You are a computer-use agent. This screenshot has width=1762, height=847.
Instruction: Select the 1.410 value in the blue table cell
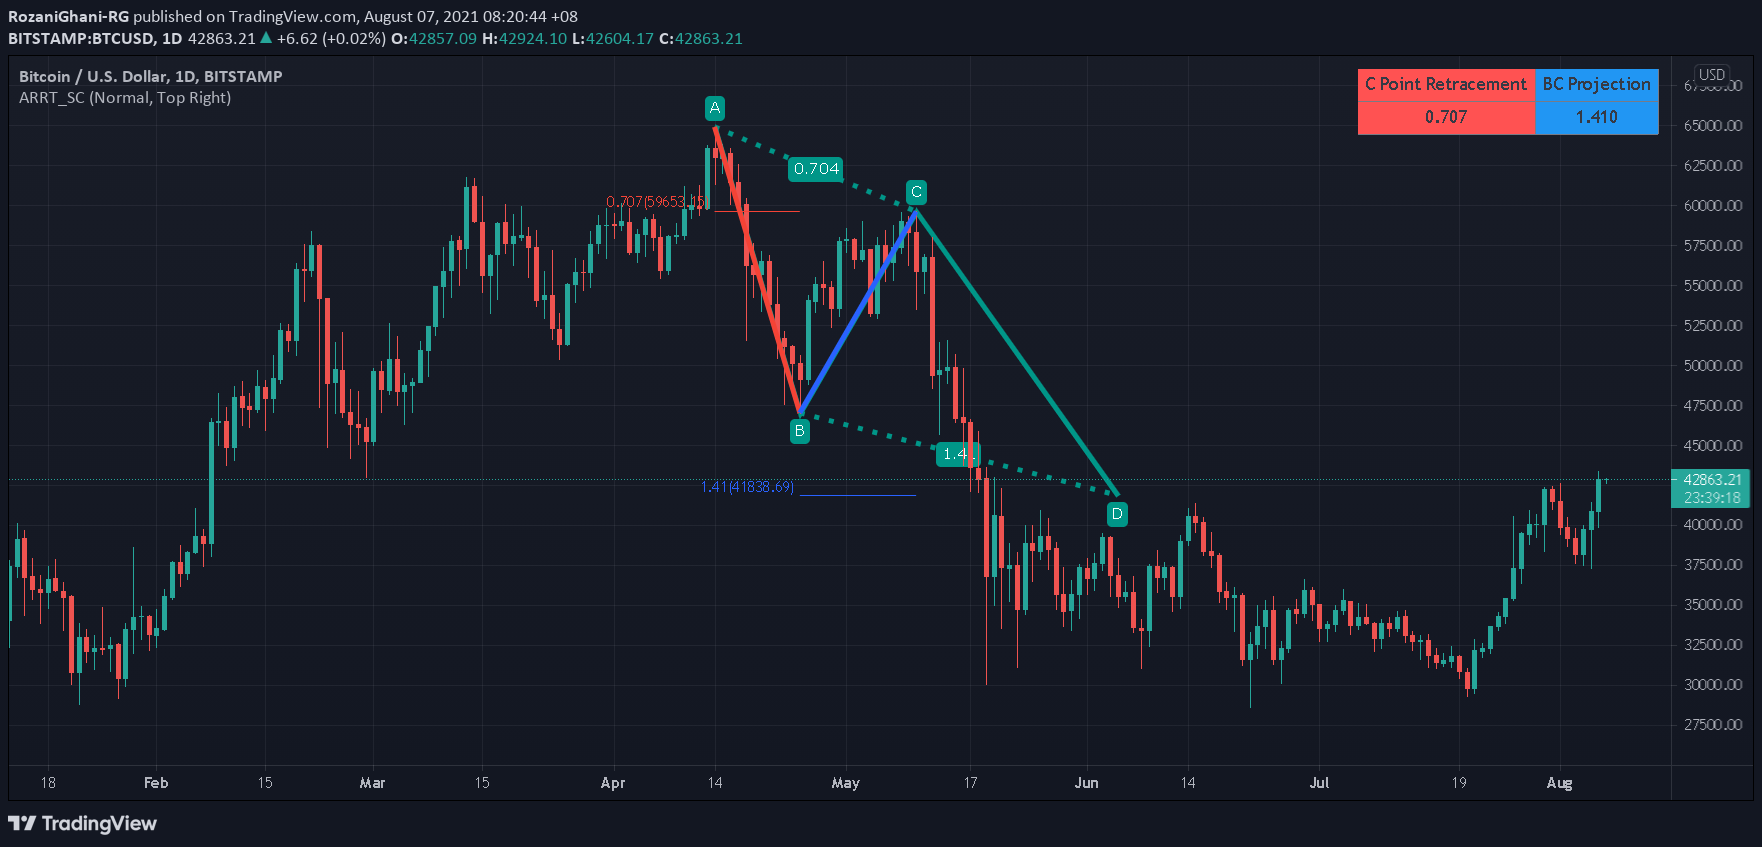(x=1596, y=117)
